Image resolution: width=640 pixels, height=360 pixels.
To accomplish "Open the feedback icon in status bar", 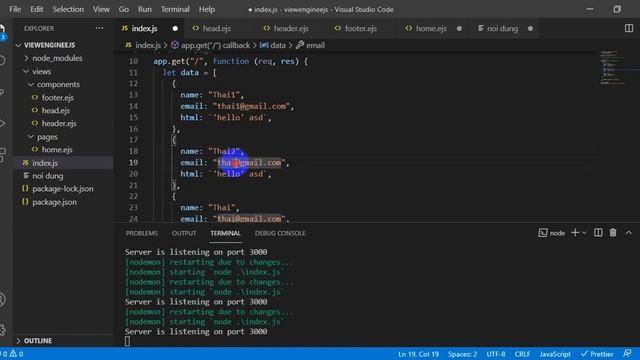I will [x=627, y=353].
